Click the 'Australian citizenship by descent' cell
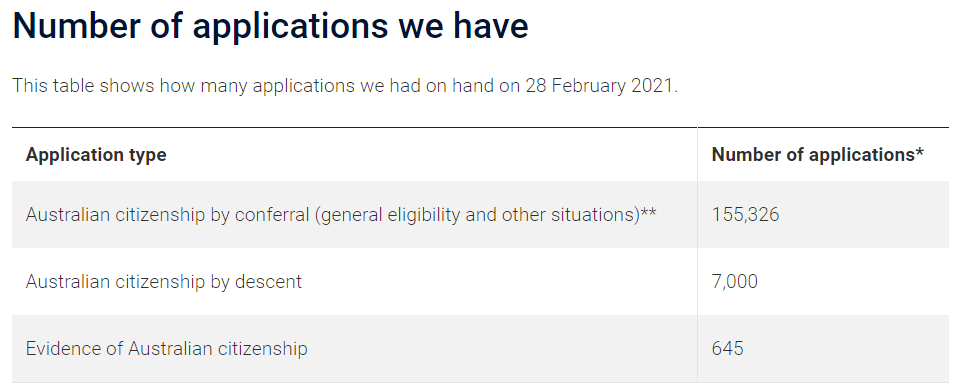 (163, 282)
